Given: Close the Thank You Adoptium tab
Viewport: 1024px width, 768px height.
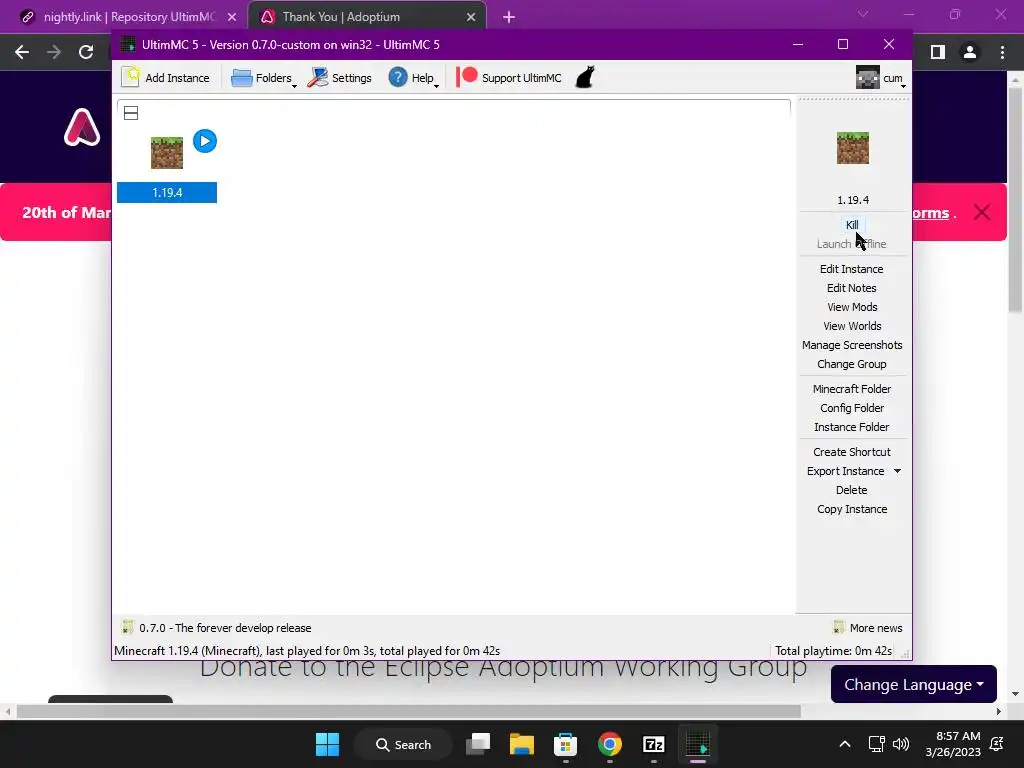Looking at the screenshot, I should [x=471, y=17].
